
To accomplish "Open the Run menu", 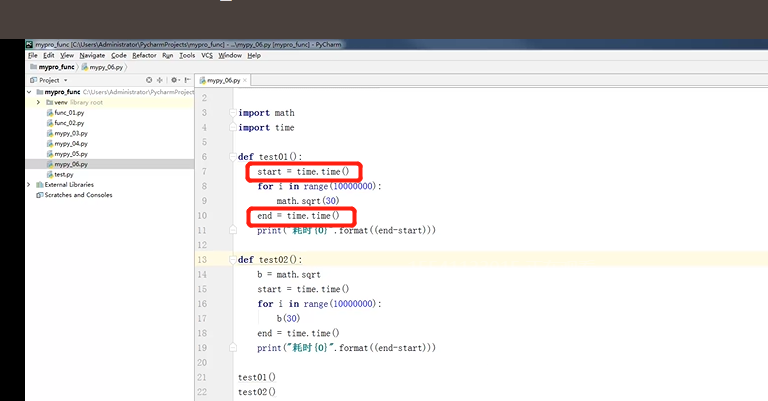I will click(168, 56).
